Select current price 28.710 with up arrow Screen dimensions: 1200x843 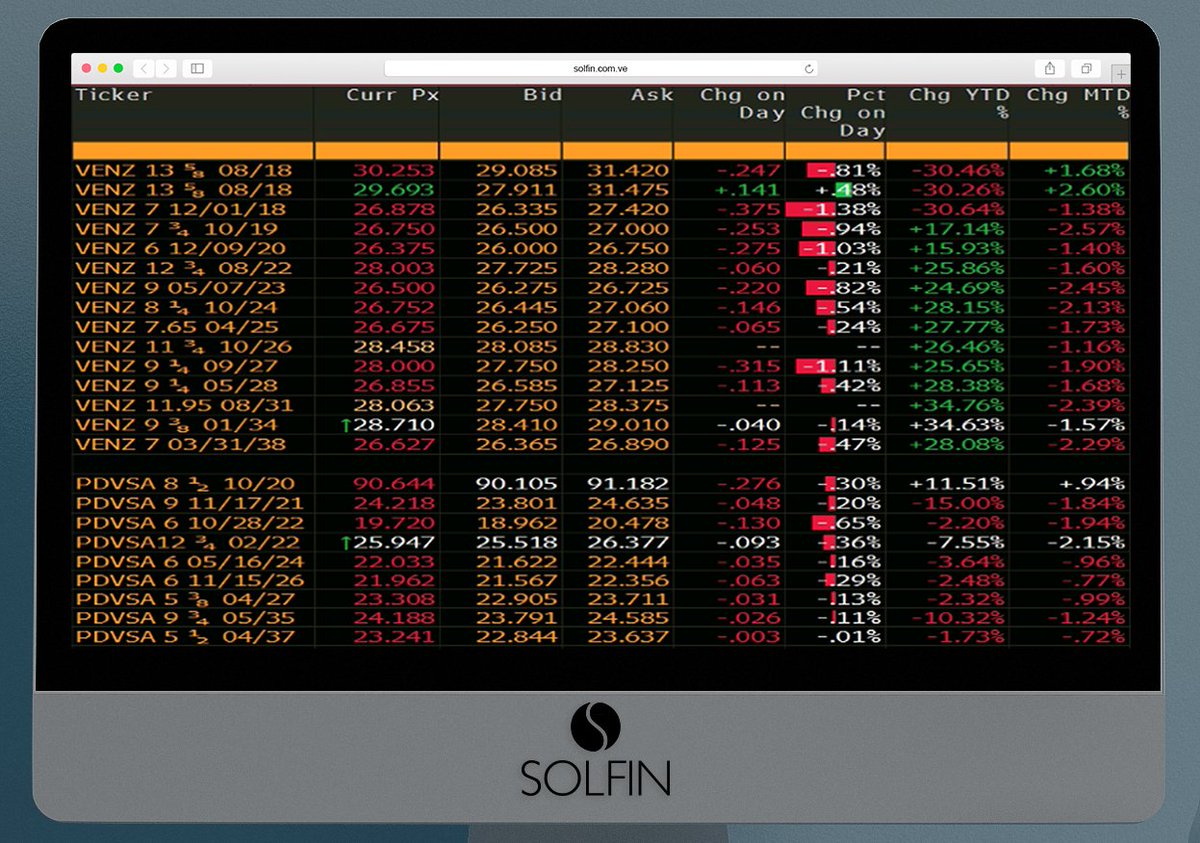tap(388, 424)
